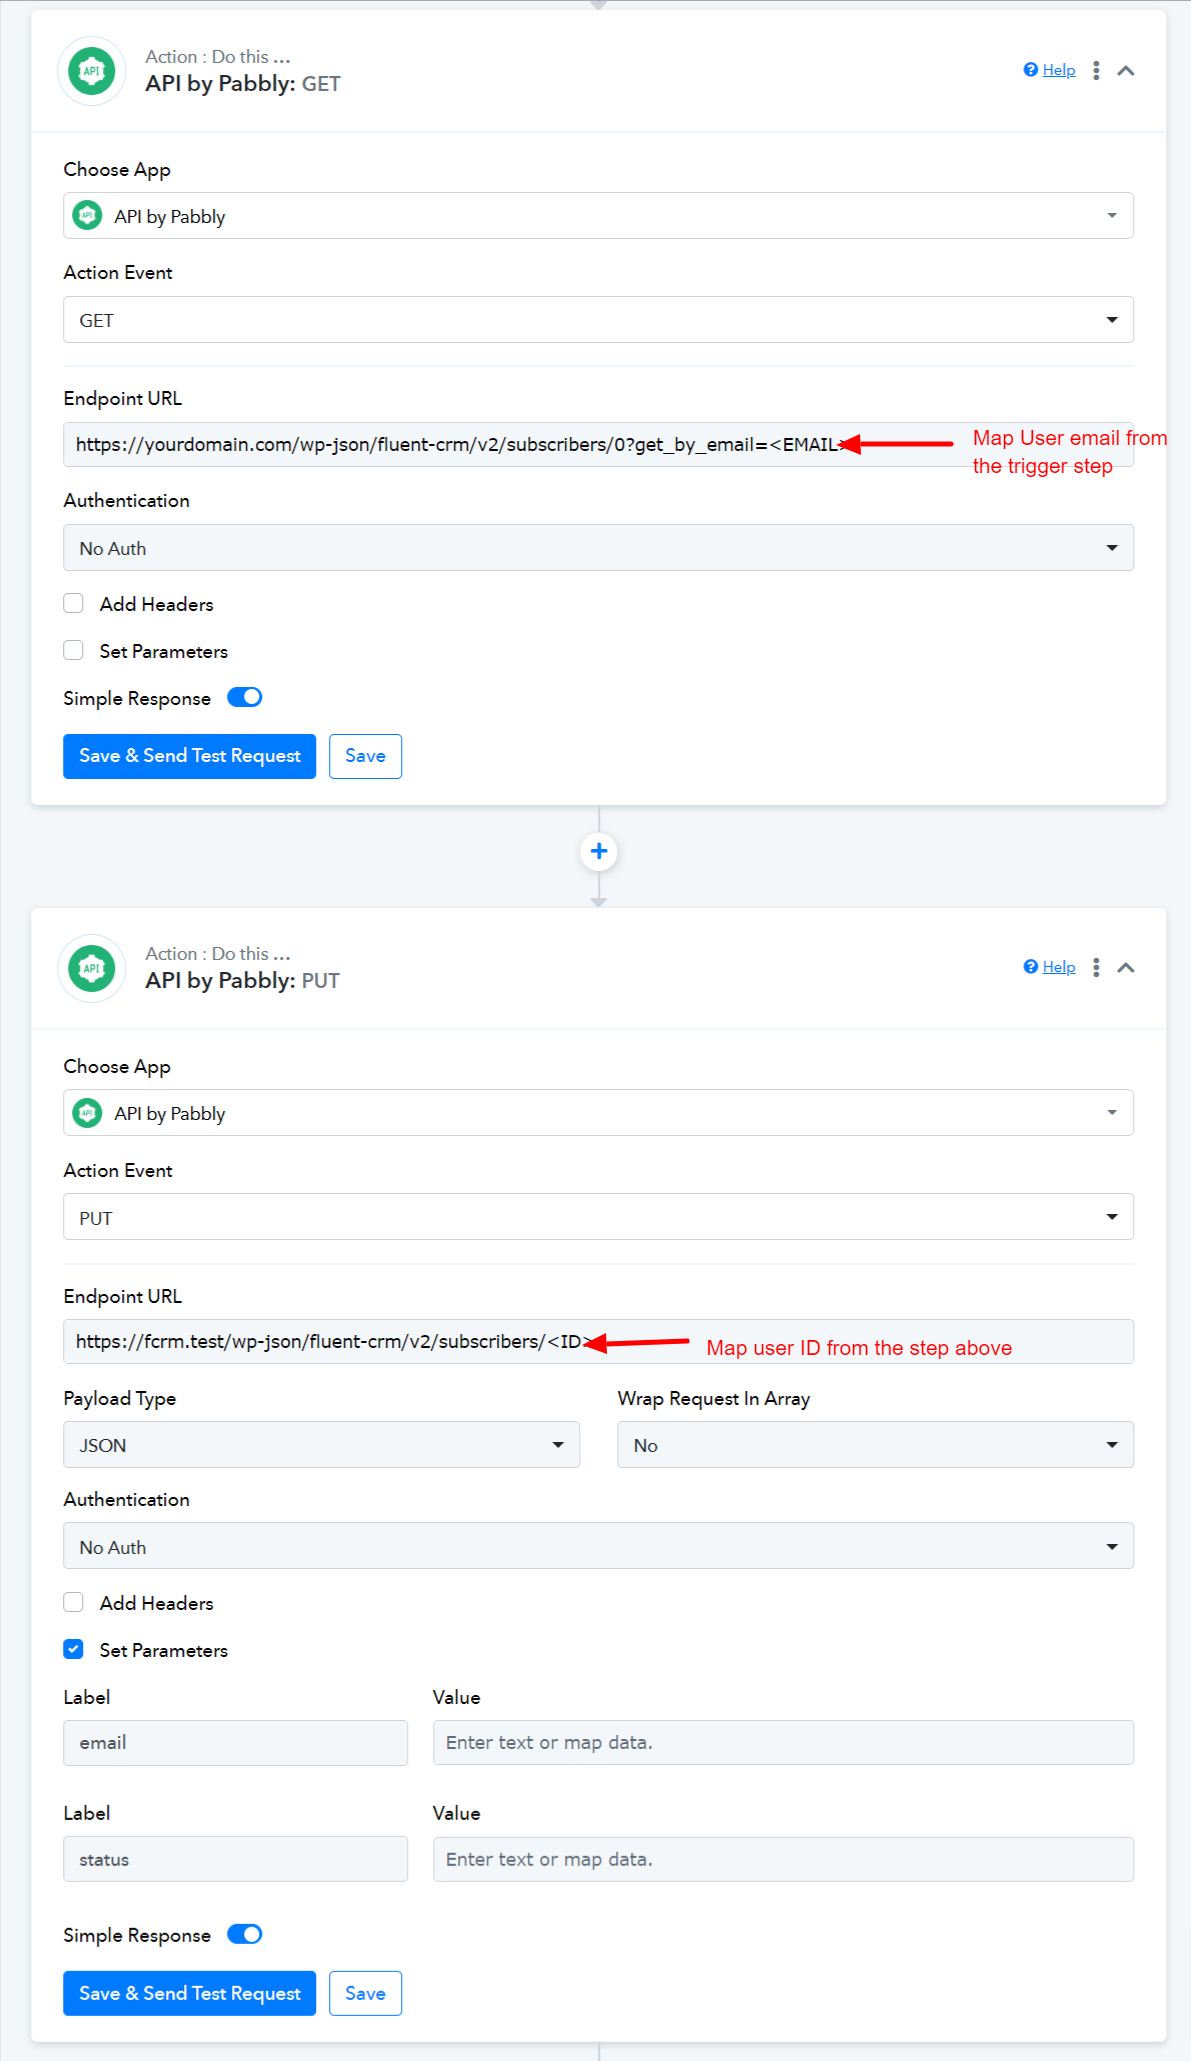Click the 'API by Pabbly: PUT' title
This screenshot has height=2061, width=1191.
point(243,981)
